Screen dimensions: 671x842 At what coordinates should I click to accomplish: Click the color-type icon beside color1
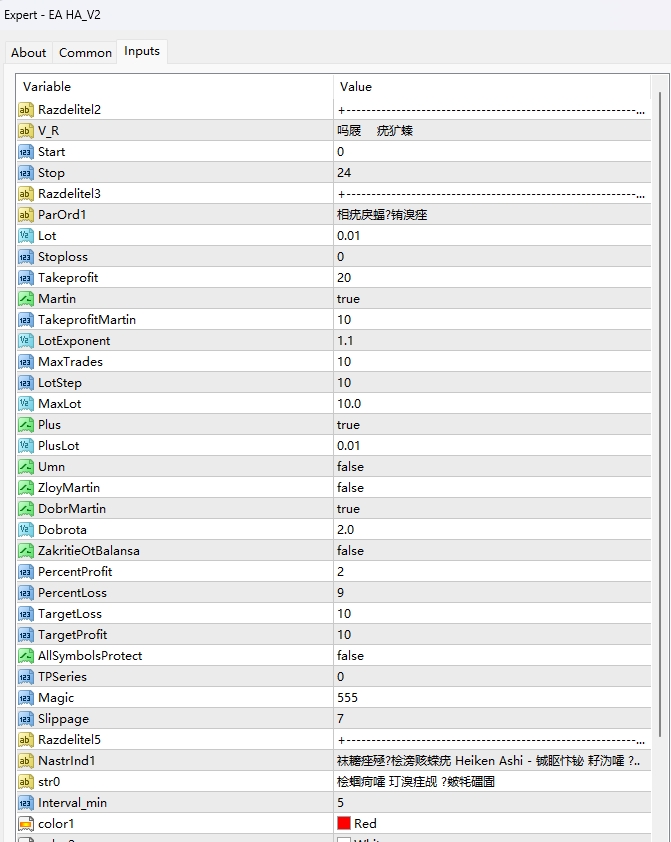[x=26, y=824]
